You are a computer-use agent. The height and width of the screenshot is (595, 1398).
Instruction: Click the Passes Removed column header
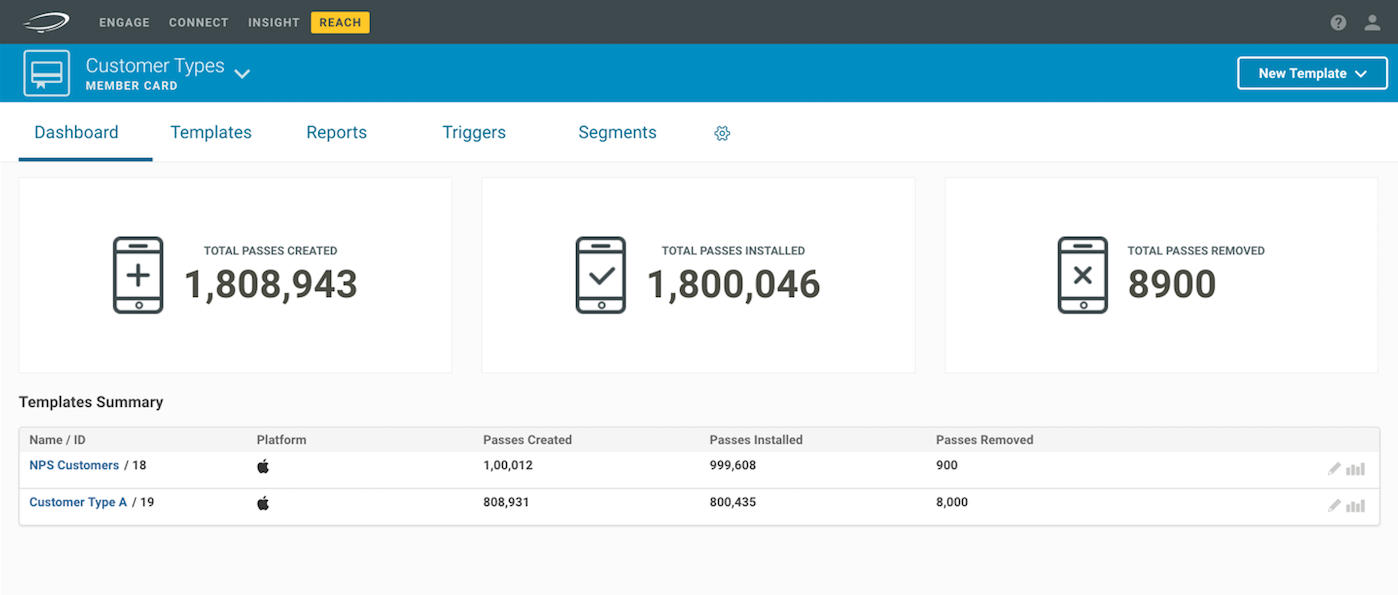pyautogui.click(x=984, y=440)
